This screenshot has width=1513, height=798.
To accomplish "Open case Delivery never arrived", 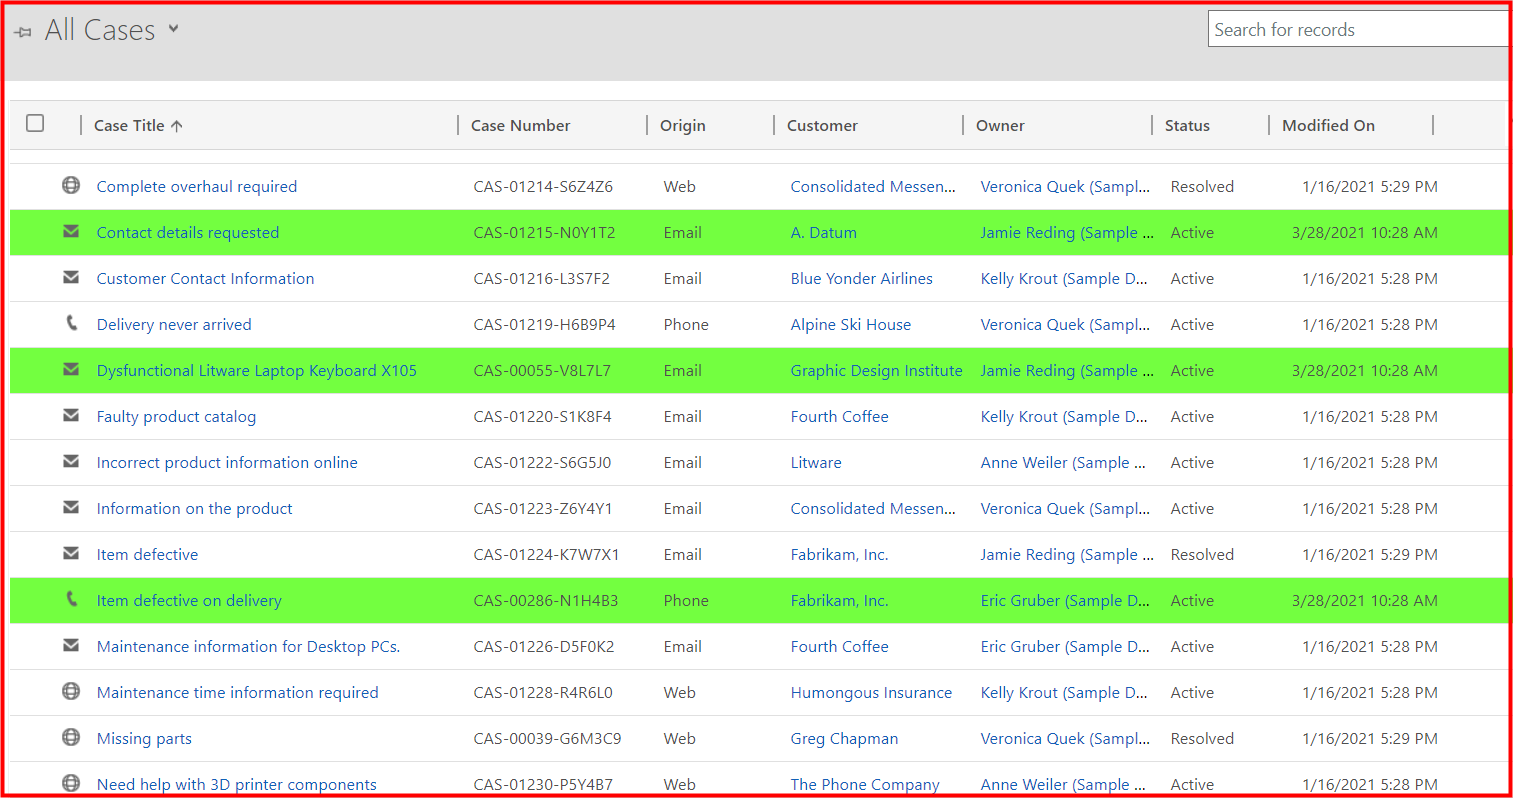I will click(x=174, y=325).
